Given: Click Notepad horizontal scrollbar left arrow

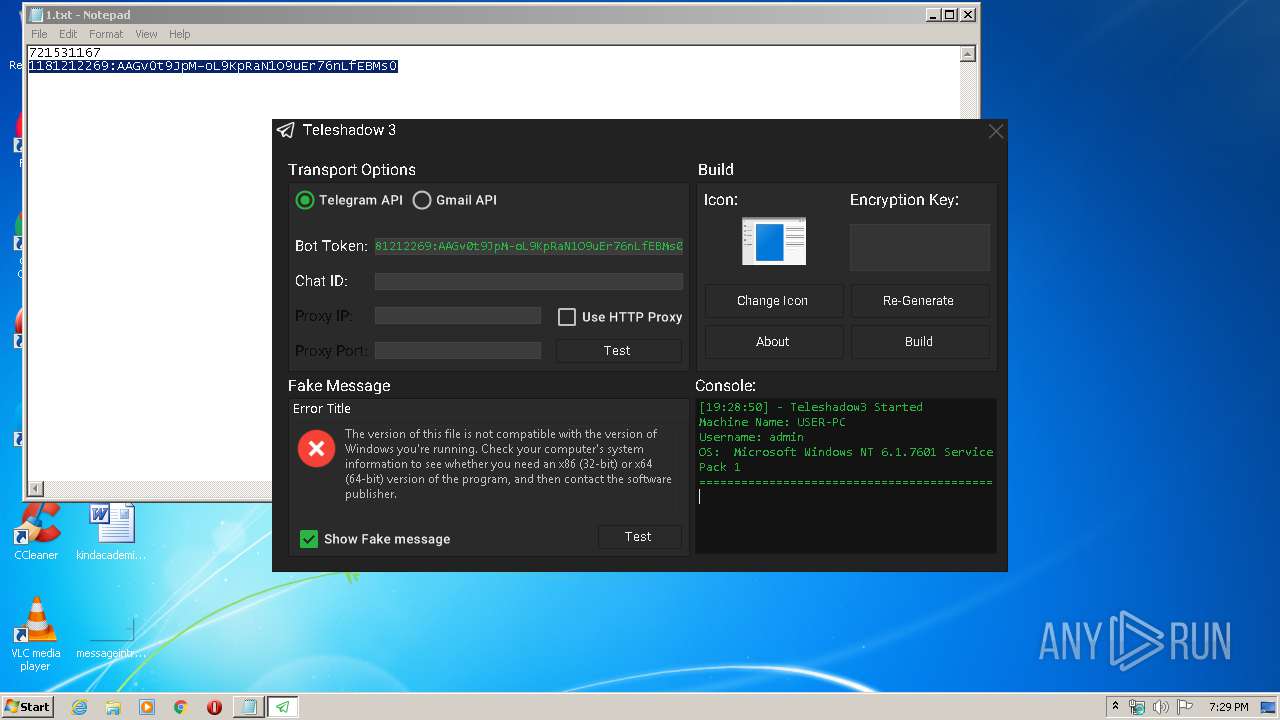Looking at the screenshot, I should pyautogui.click(x=36, y=489).
